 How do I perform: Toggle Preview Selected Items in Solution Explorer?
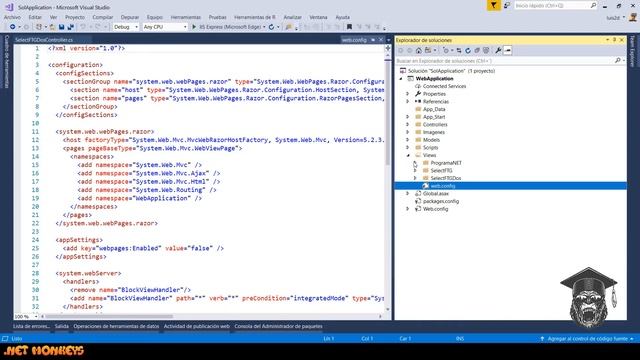coord(507,50)
